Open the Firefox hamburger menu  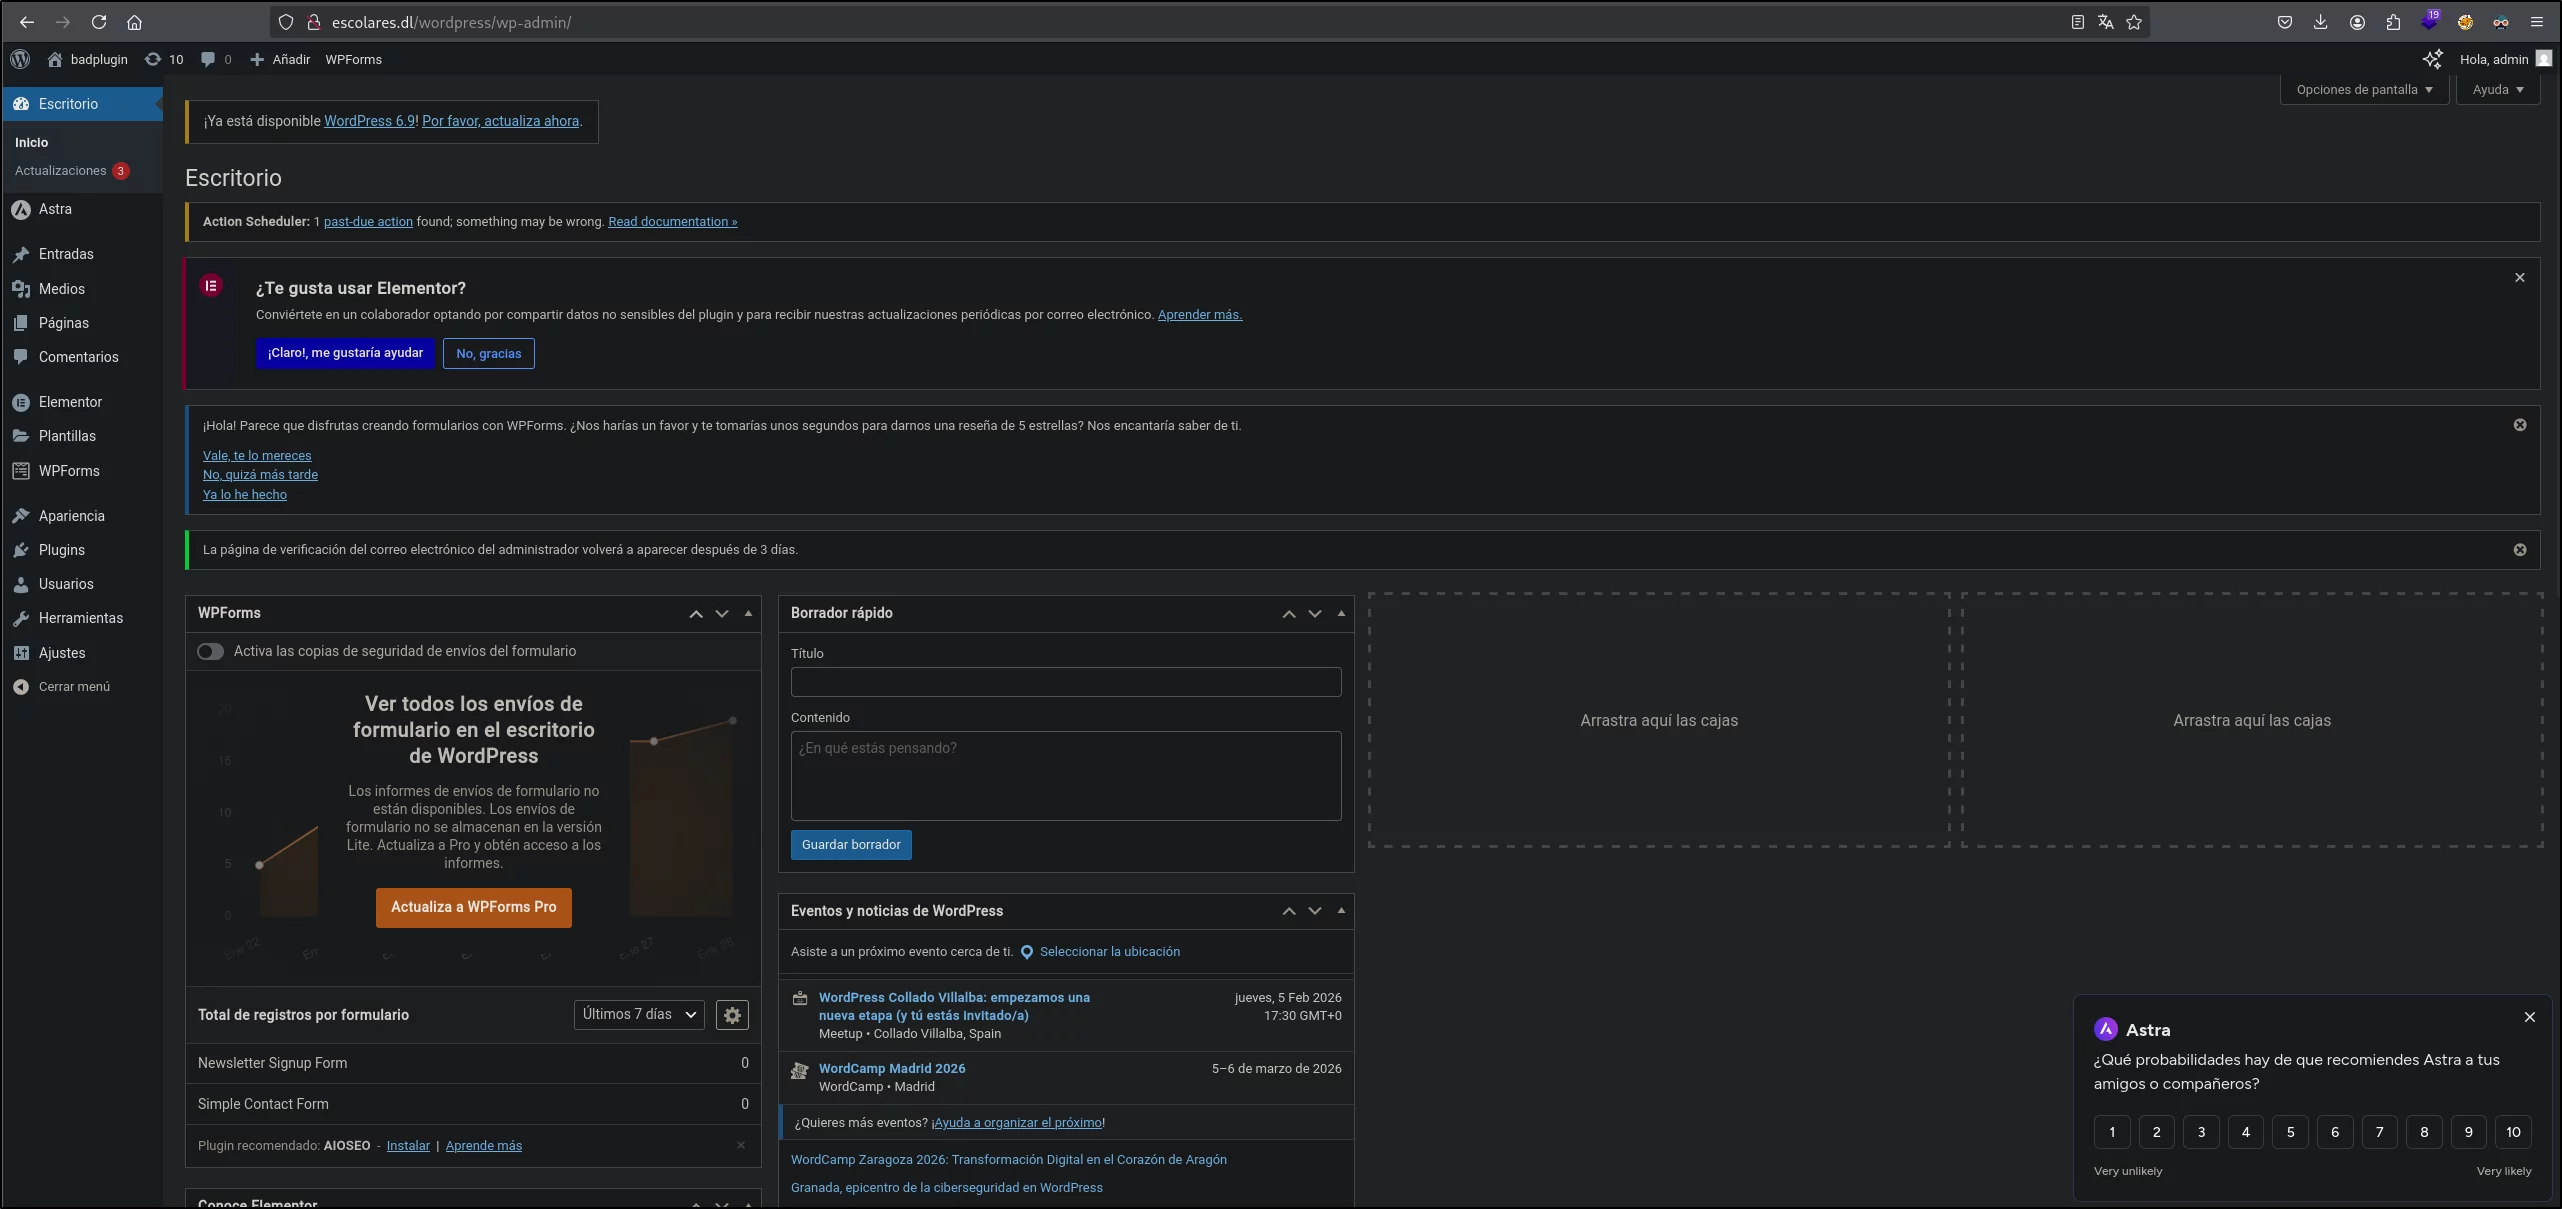tap(2536, 22)
